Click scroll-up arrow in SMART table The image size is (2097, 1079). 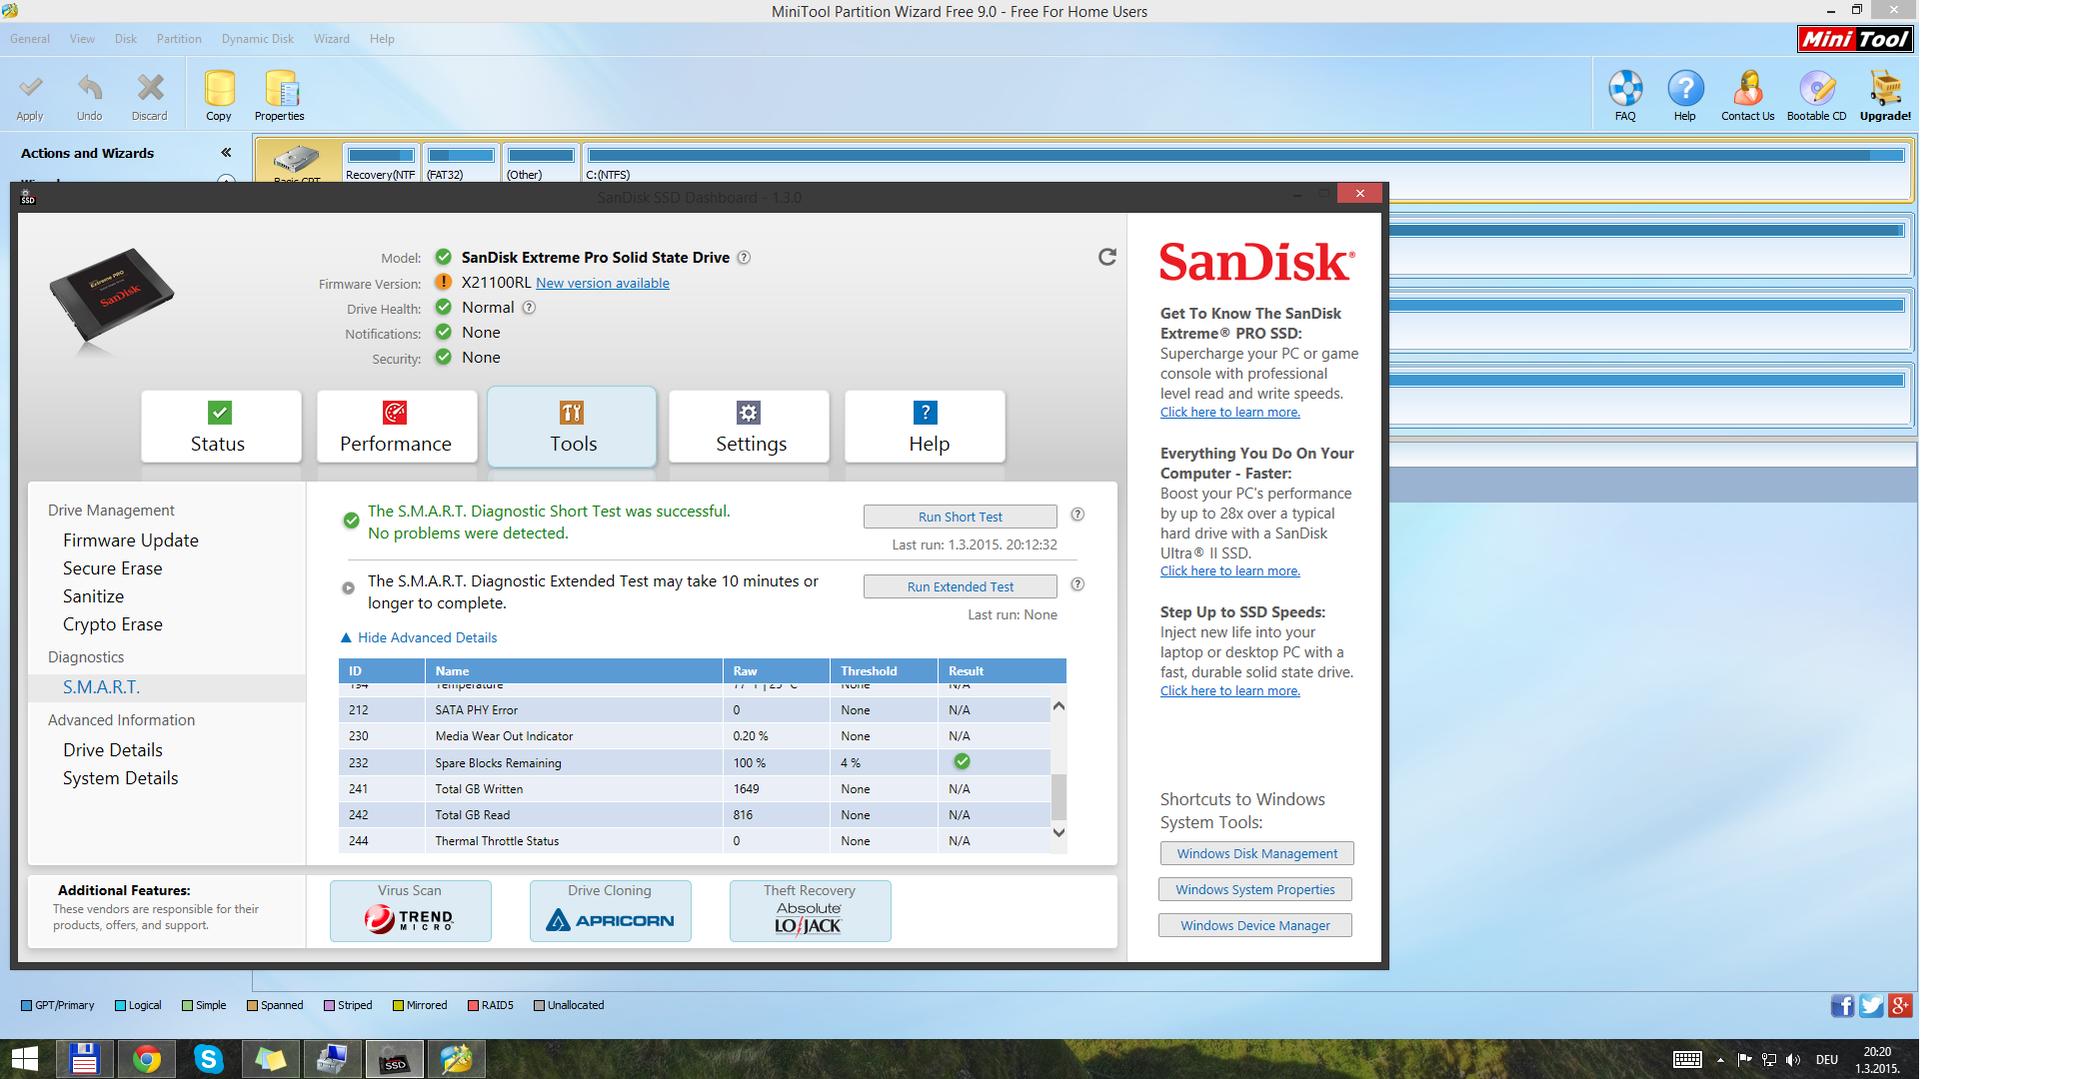click(x=1059, y=706)
